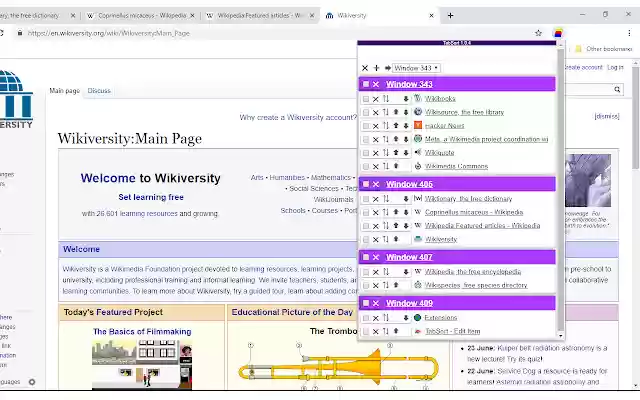Viewport: 640px width, 400px height.
Task: Toggle the Window 405 group checkbox
Action: point(366,184)
